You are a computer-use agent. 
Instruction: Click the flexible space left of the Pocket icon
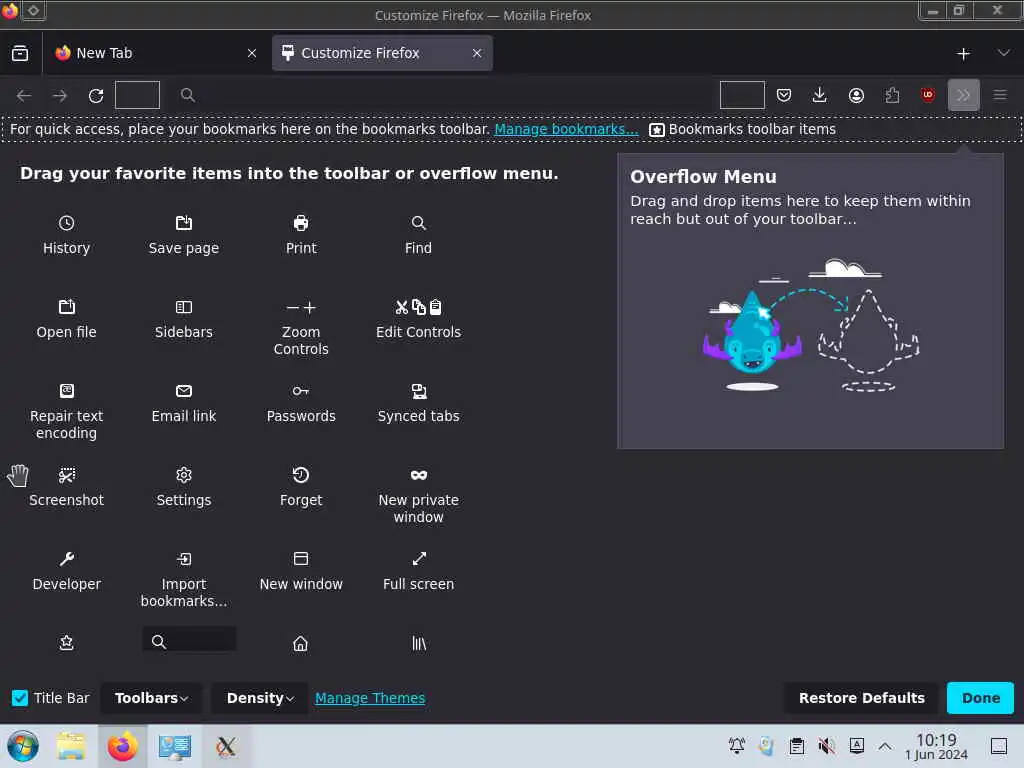coord(742,95)
